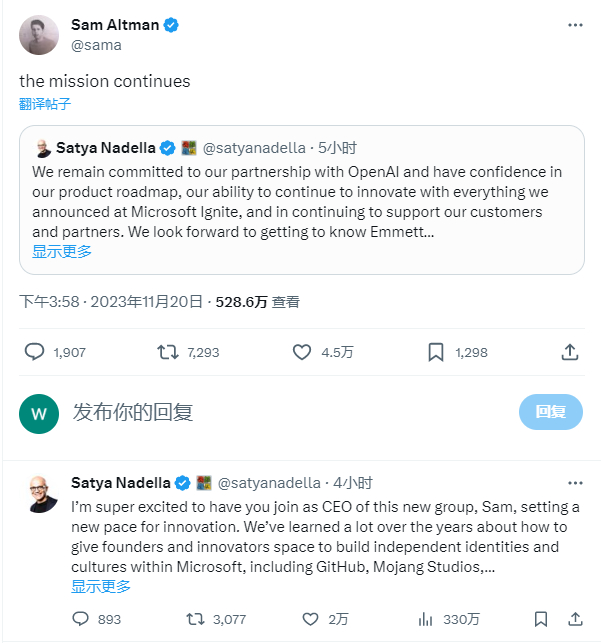Viewport: 601px width, 643px height.
Task: Click 翻译帖子 to translate the post
Action: click(45, 103)
